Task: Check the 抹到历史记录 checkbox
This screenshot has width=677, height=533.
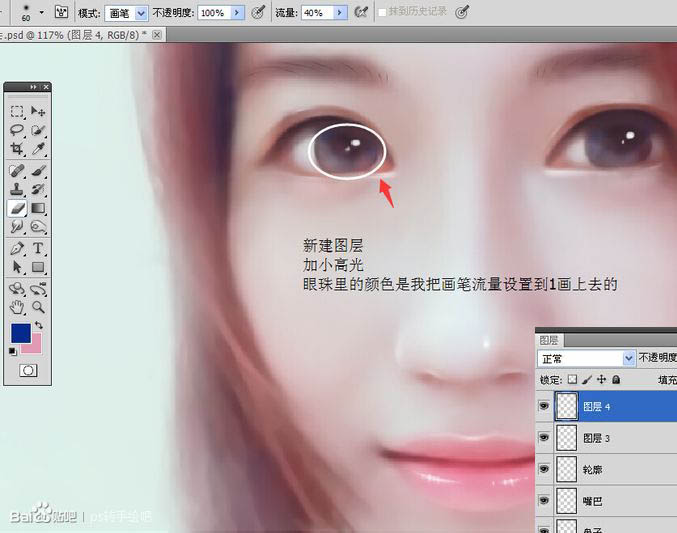Action: pos(383,12)
